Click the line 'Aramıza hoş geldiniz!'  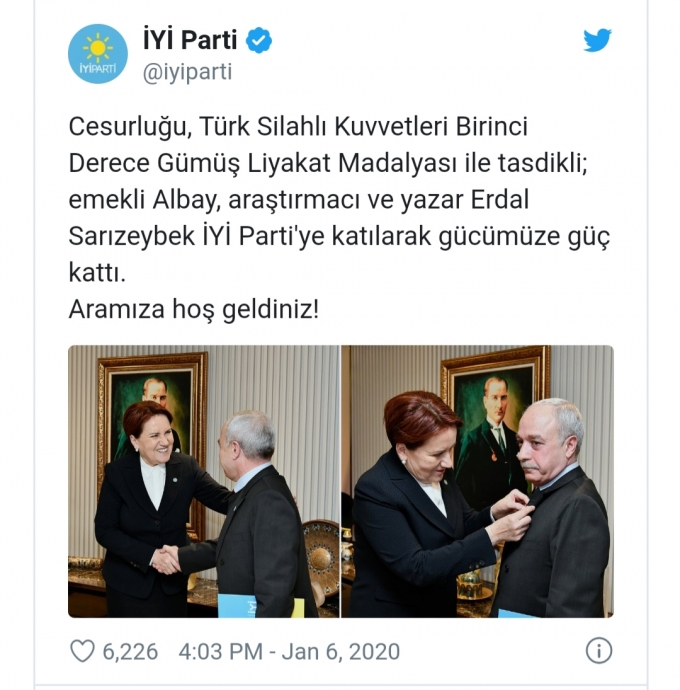pos(194,309)
